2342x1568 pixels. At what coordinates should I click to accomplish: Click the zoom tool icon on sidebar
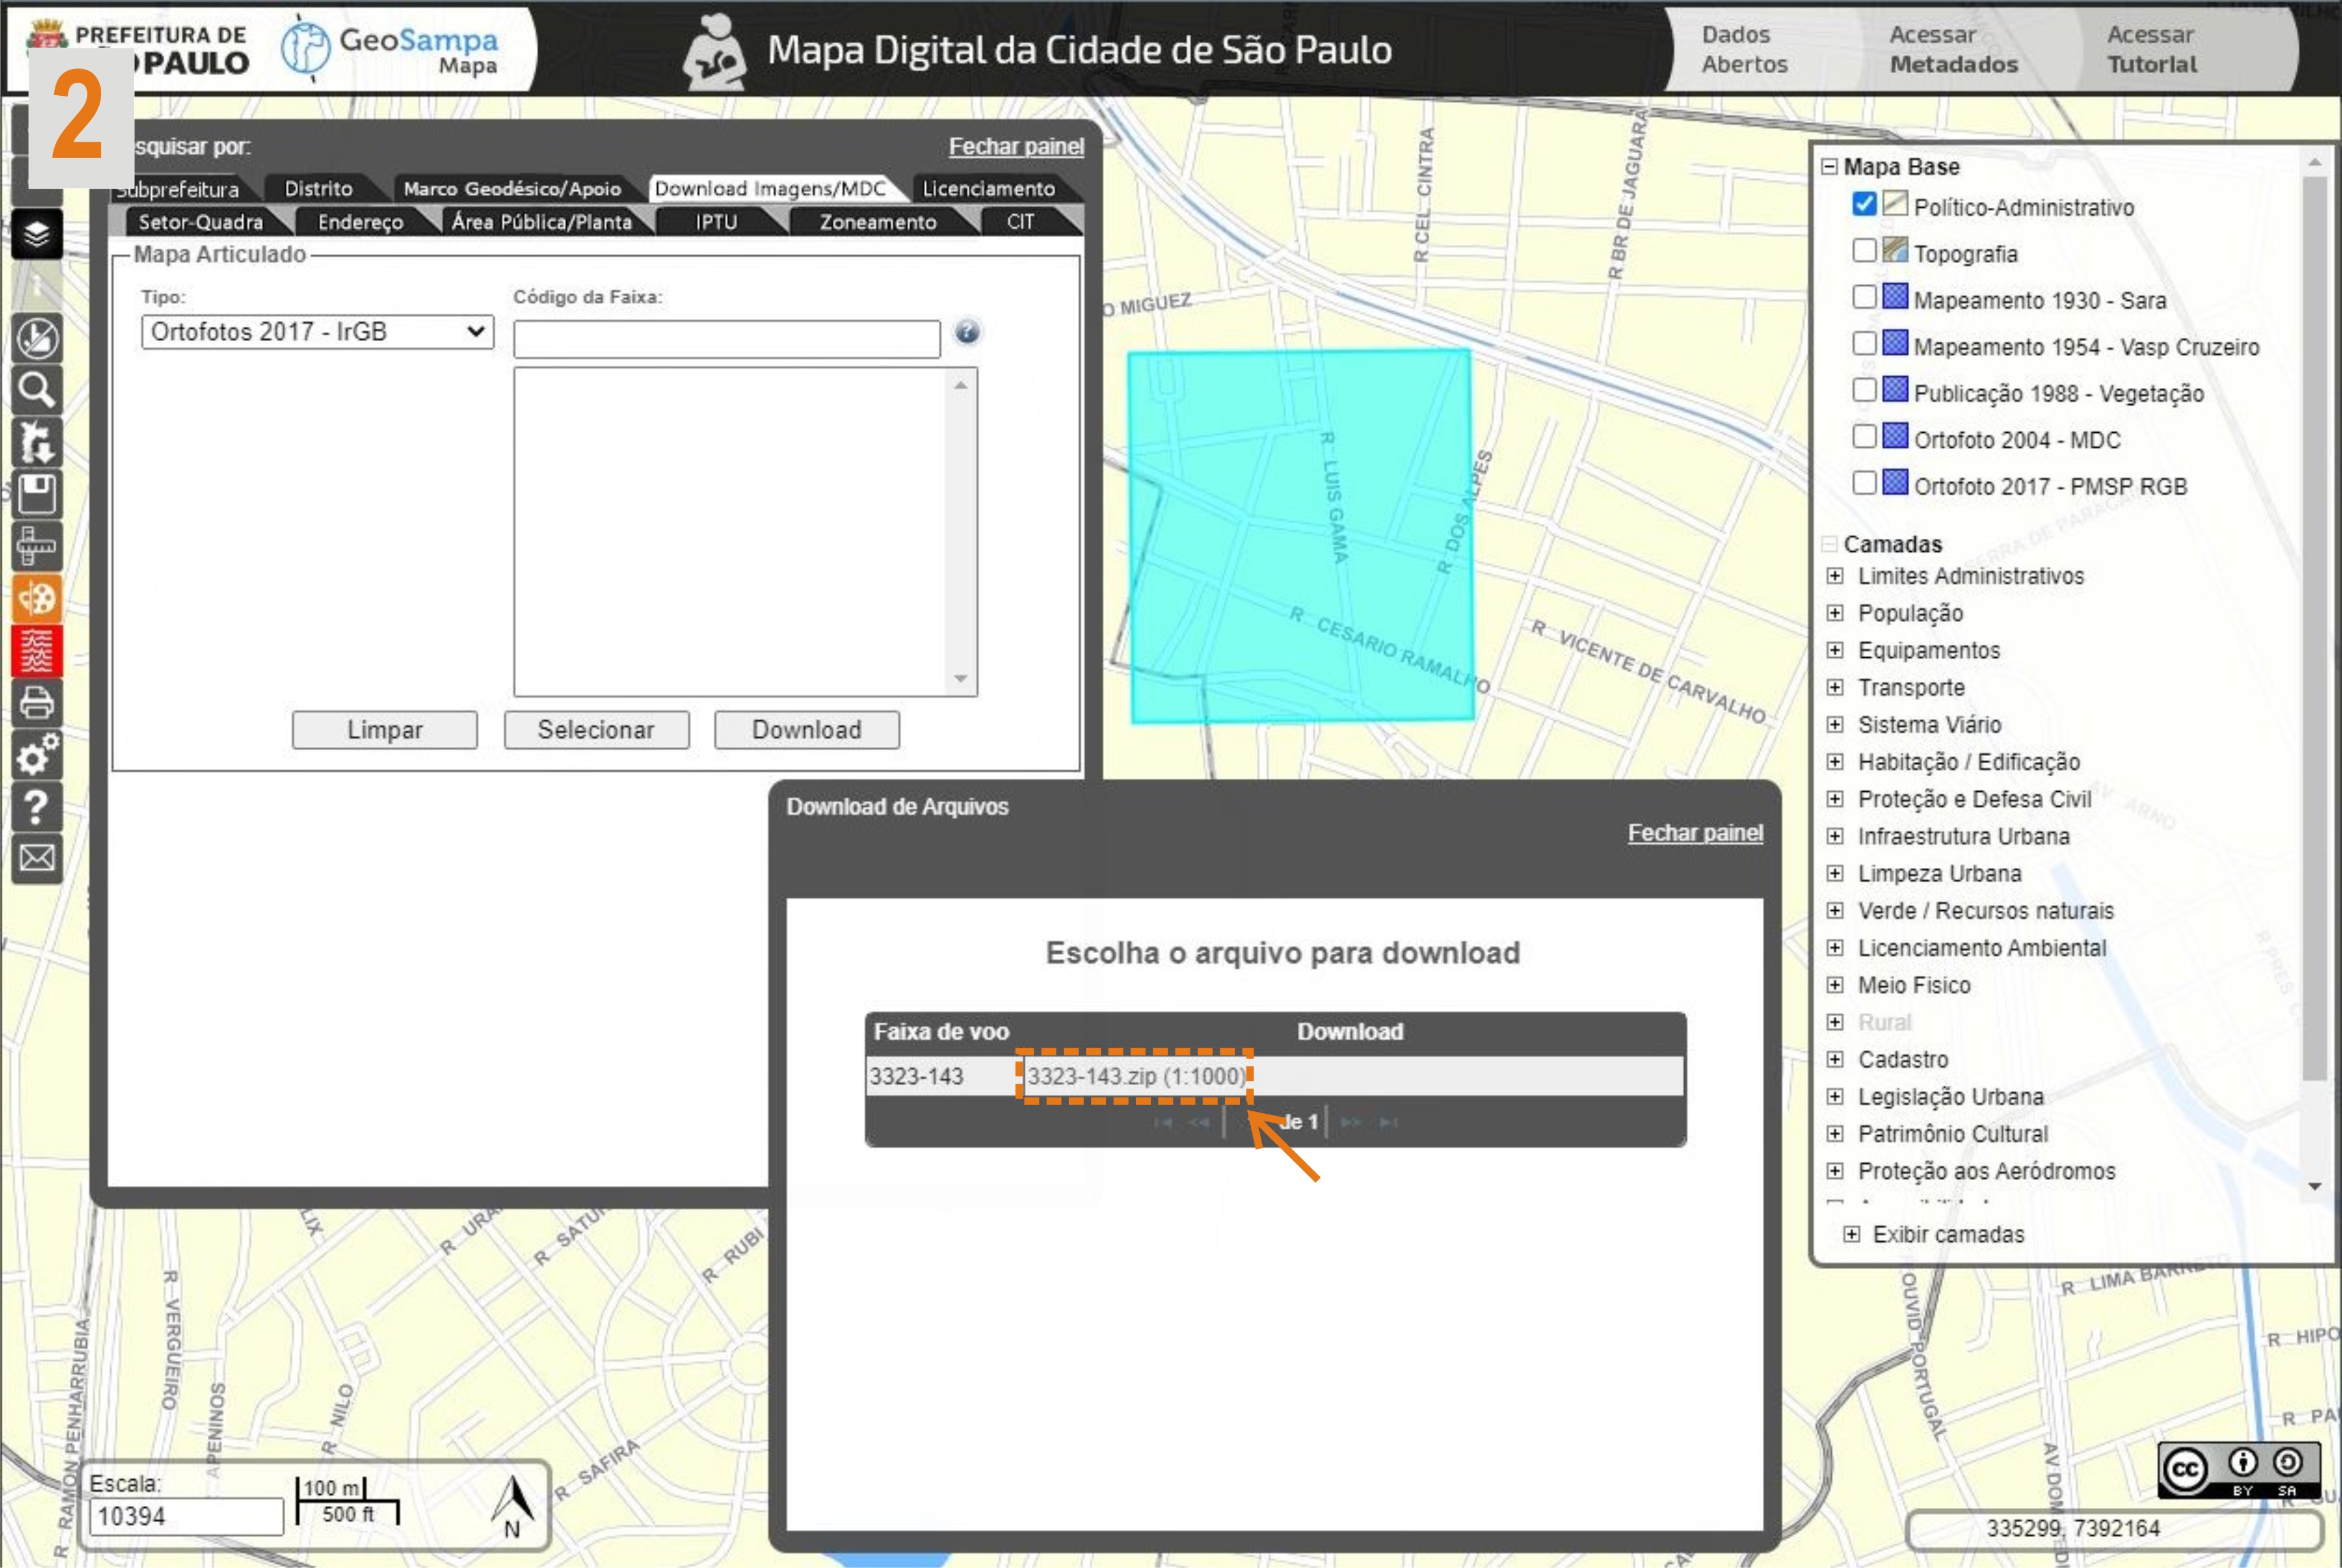pos(39,389)
